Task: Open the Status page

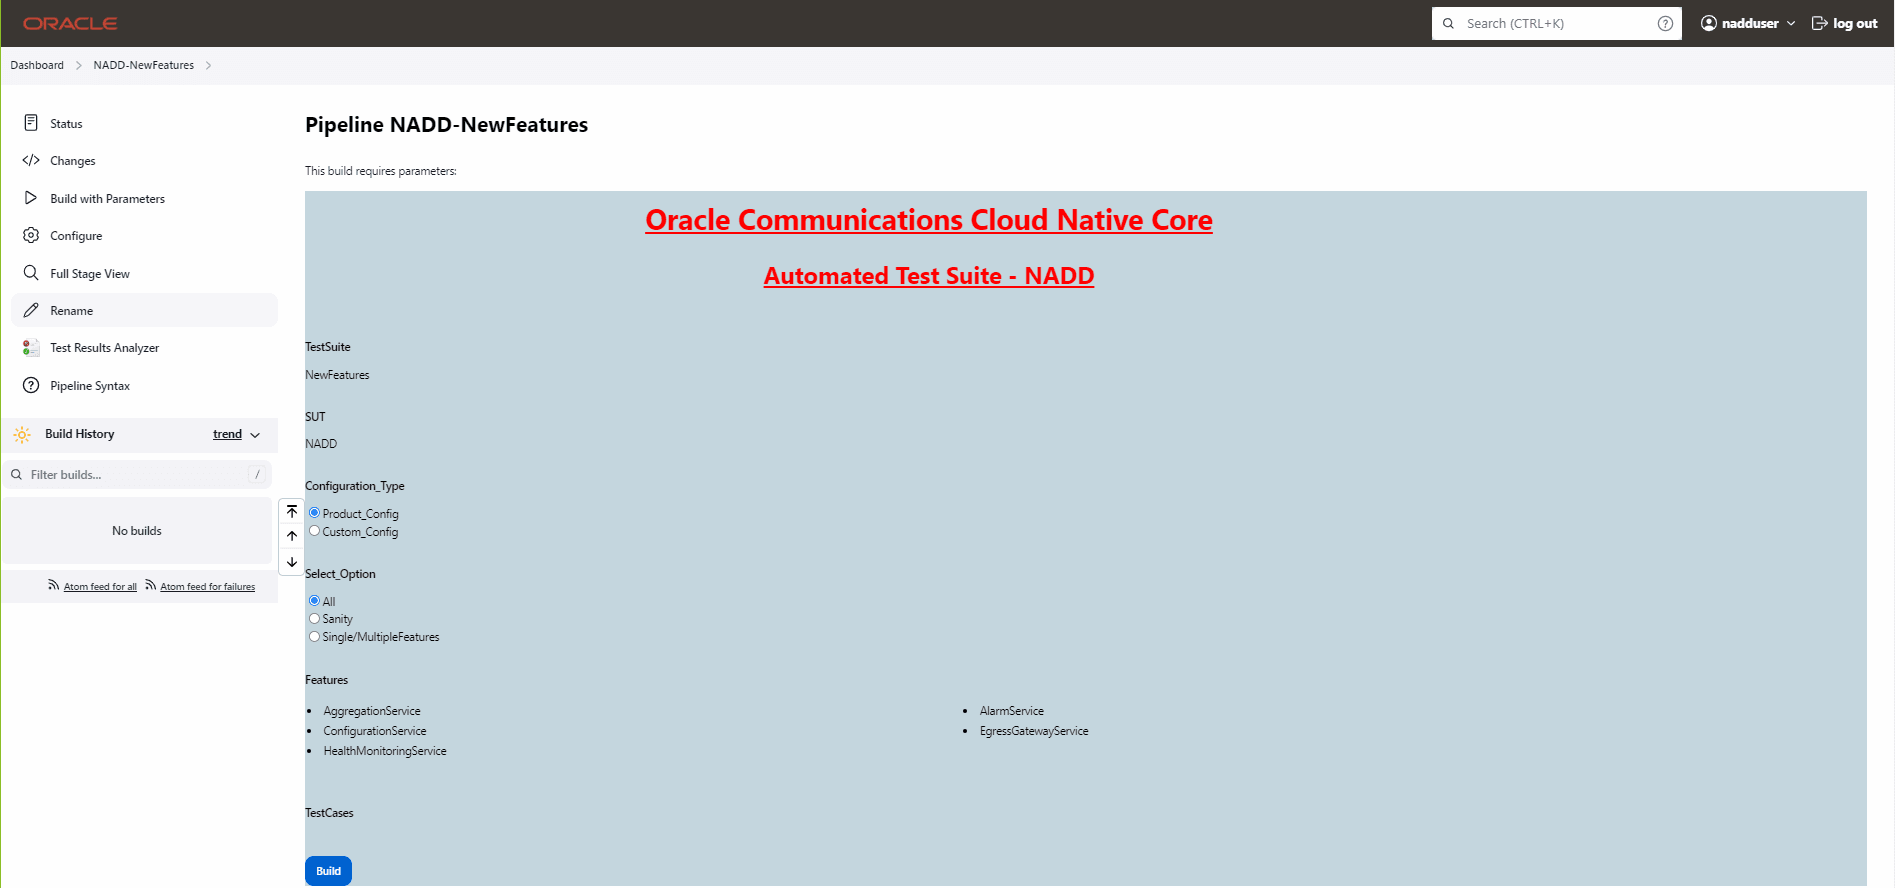Action: [x=145, y=123]
